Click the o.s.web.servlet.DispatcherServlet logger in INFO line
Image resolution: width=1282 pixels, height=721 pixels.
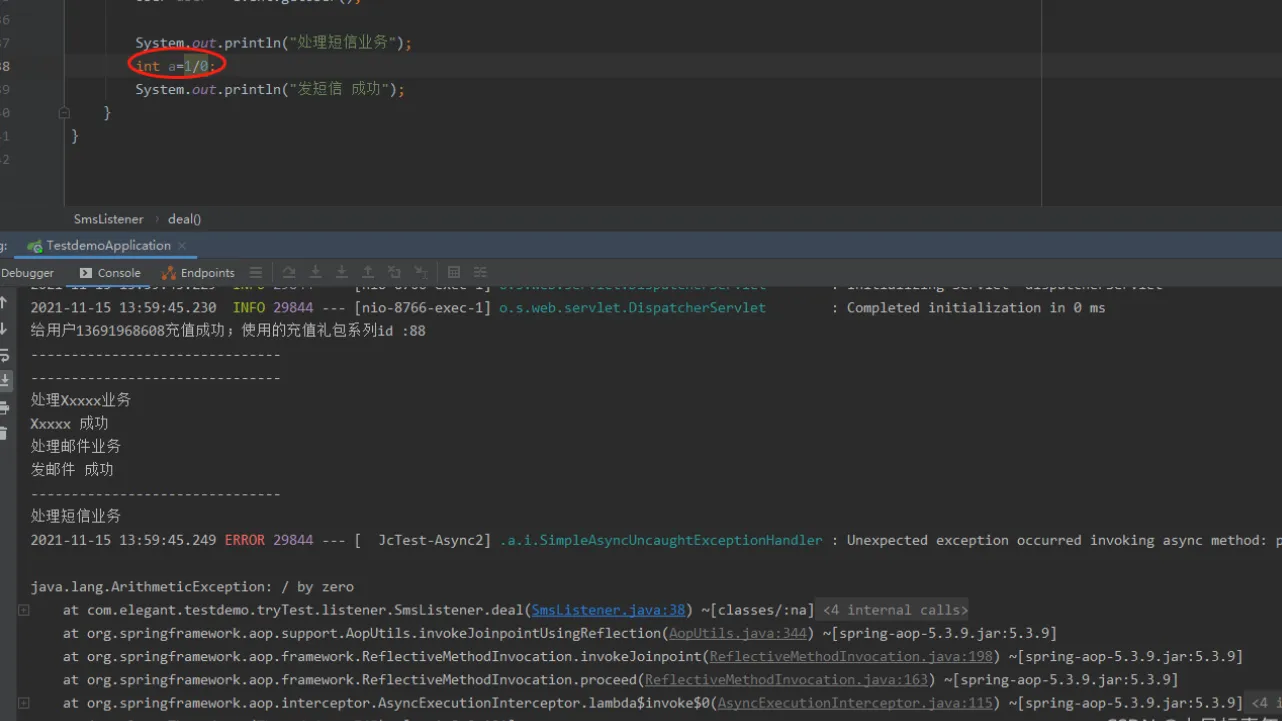pyautogui.click(x=632, y=308)
